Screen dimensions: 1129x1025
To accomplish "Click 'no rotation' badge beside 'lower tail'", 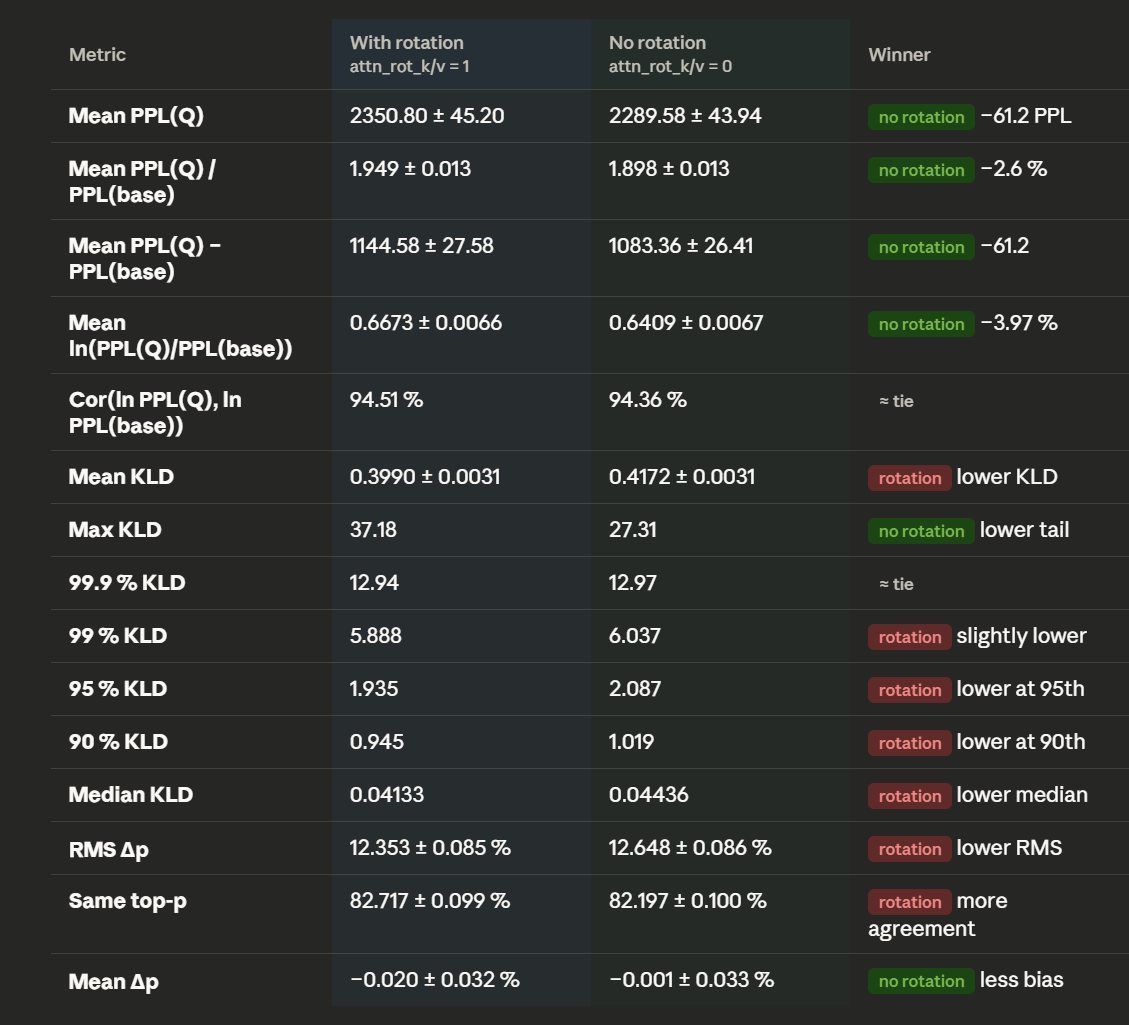I will pyautogui.click(x=921, y=531).
